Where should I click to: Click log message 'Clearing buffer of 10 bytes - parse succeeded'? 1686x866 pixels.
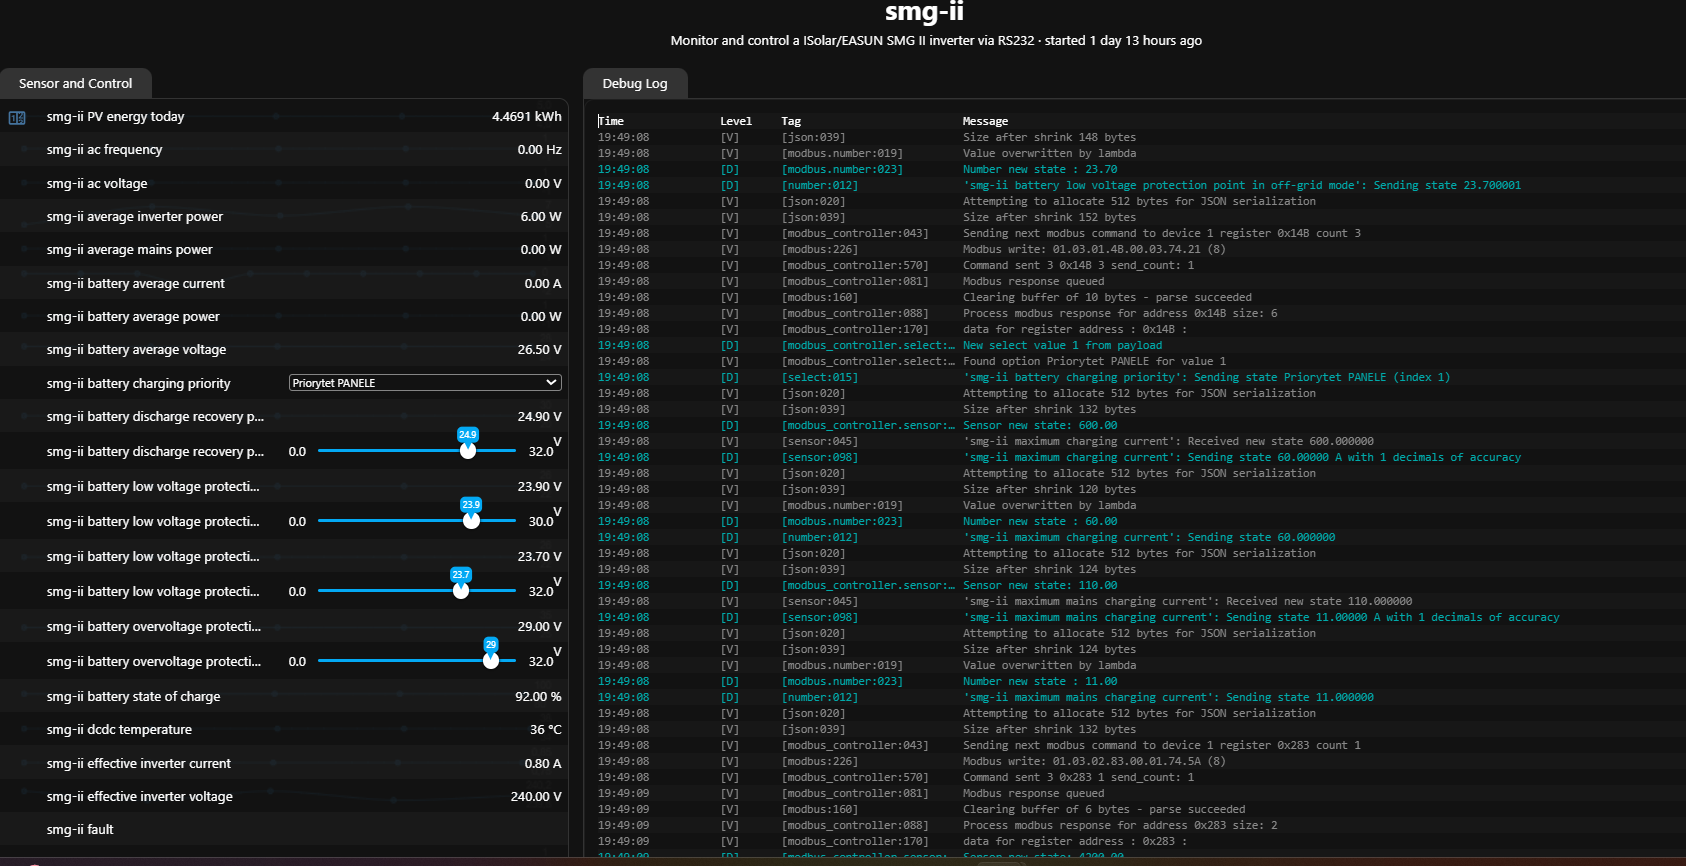(x=1107, y=298)
